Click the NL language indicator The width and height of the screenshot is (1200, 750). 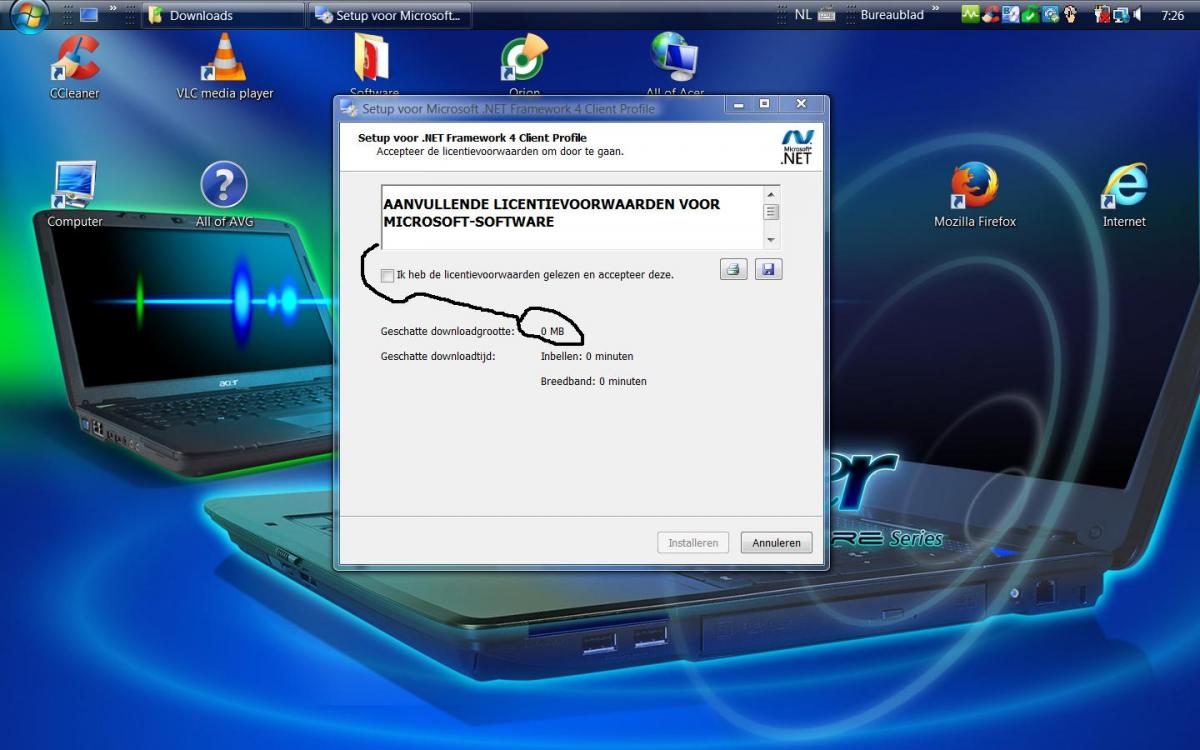[x=803, y=15]
